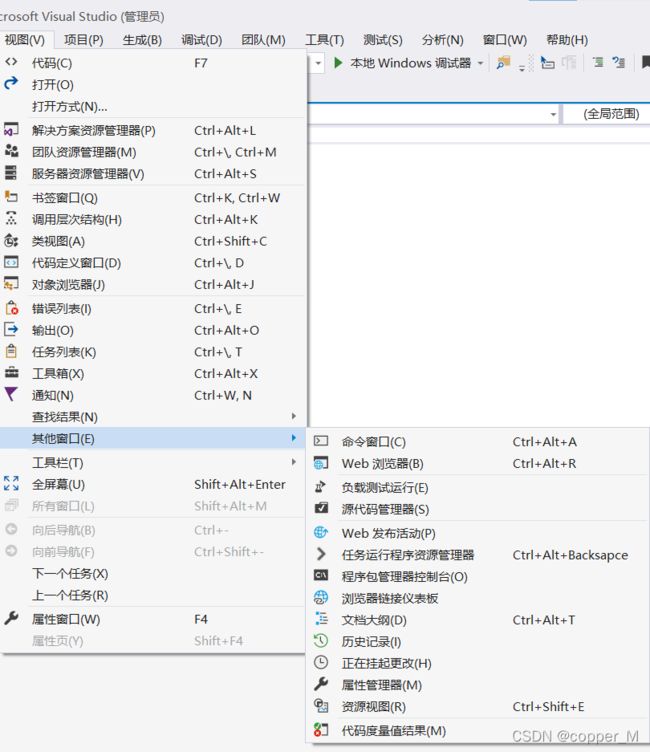The width and height of the screenshot is (650, 752).
Task: Click the 书签窗口 icon
Action: coord(11,197)
